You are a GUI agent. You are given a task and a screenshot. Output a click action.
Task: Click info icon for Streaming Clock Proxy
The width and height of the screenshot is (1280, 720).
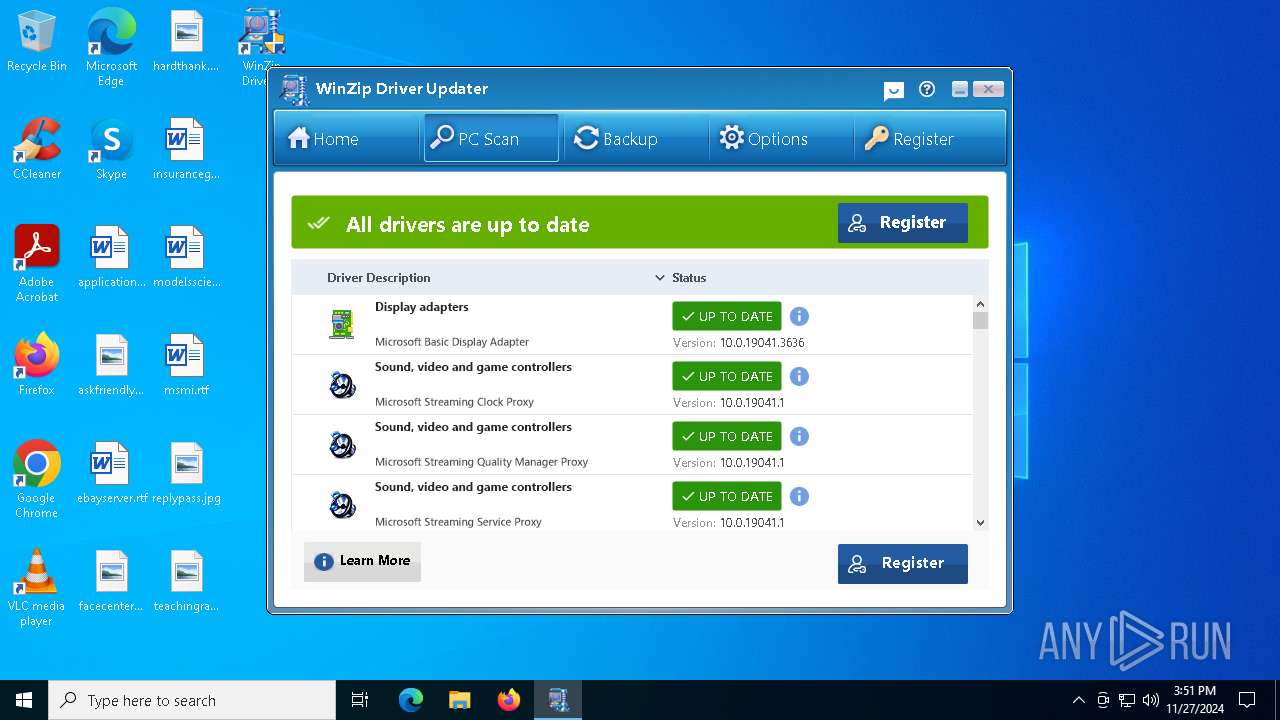[799, 376]
